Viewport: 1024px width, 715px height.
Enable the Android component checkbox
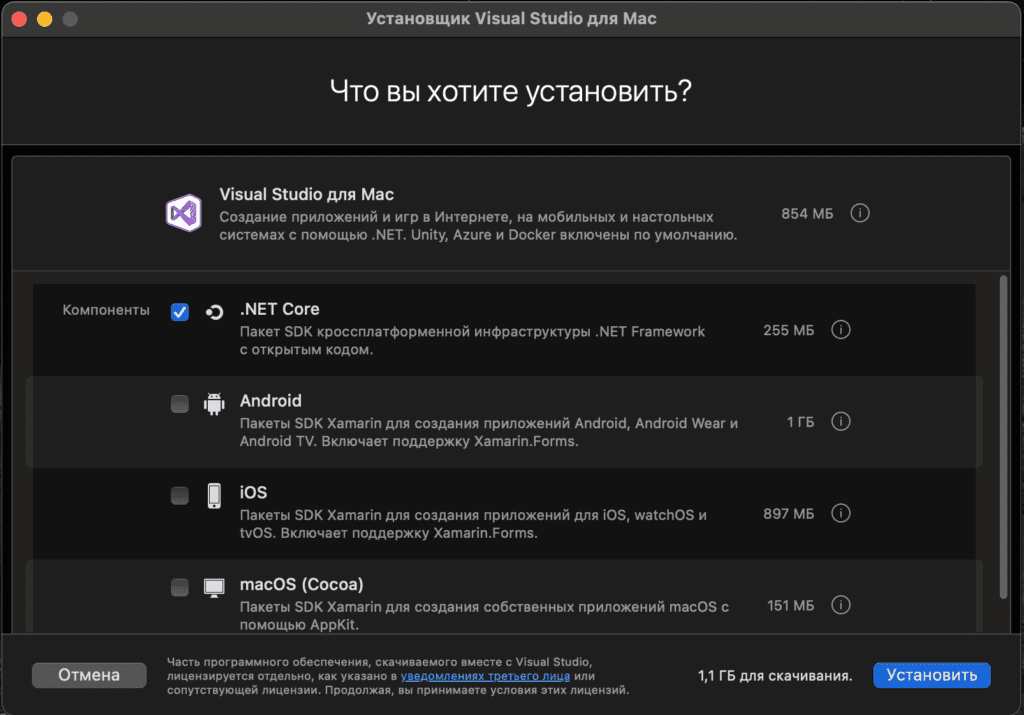click(180, 404)
